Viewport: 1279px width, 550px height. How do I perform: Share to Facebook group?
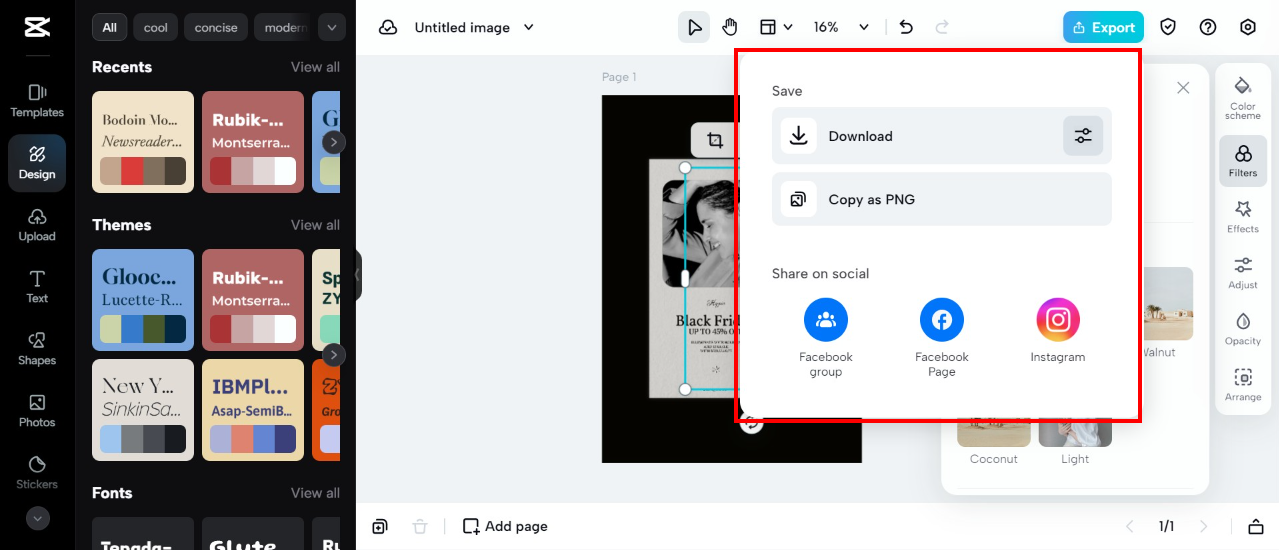[x=826, y=338]
